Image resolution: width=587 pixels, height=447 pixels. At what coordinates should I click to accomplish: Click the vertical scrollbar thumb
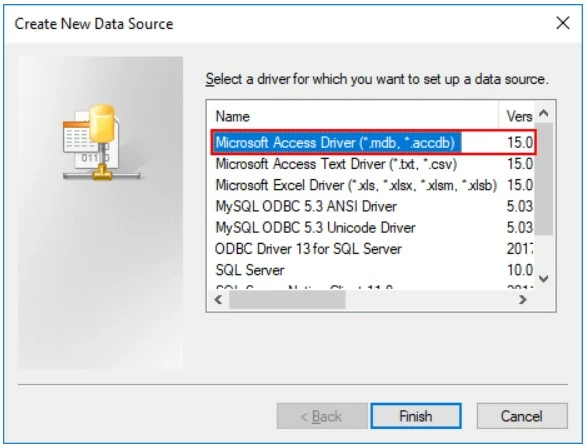[x=544, y=179]
